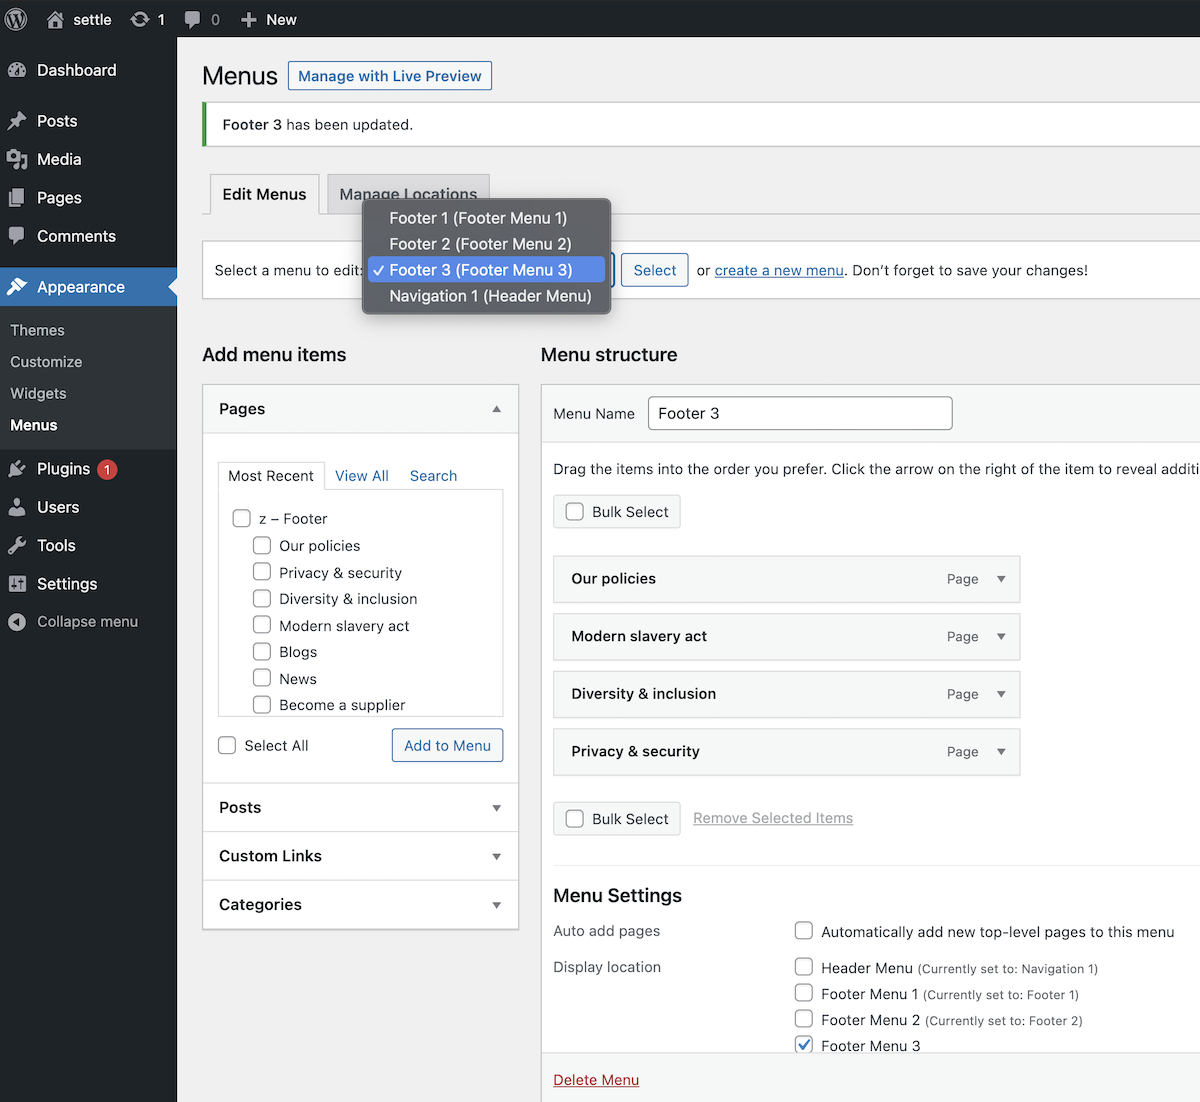Viewport: 1200px width, 1102px height.
Task: Click the Delete Menu link
Action: (x=596, y=1080)
